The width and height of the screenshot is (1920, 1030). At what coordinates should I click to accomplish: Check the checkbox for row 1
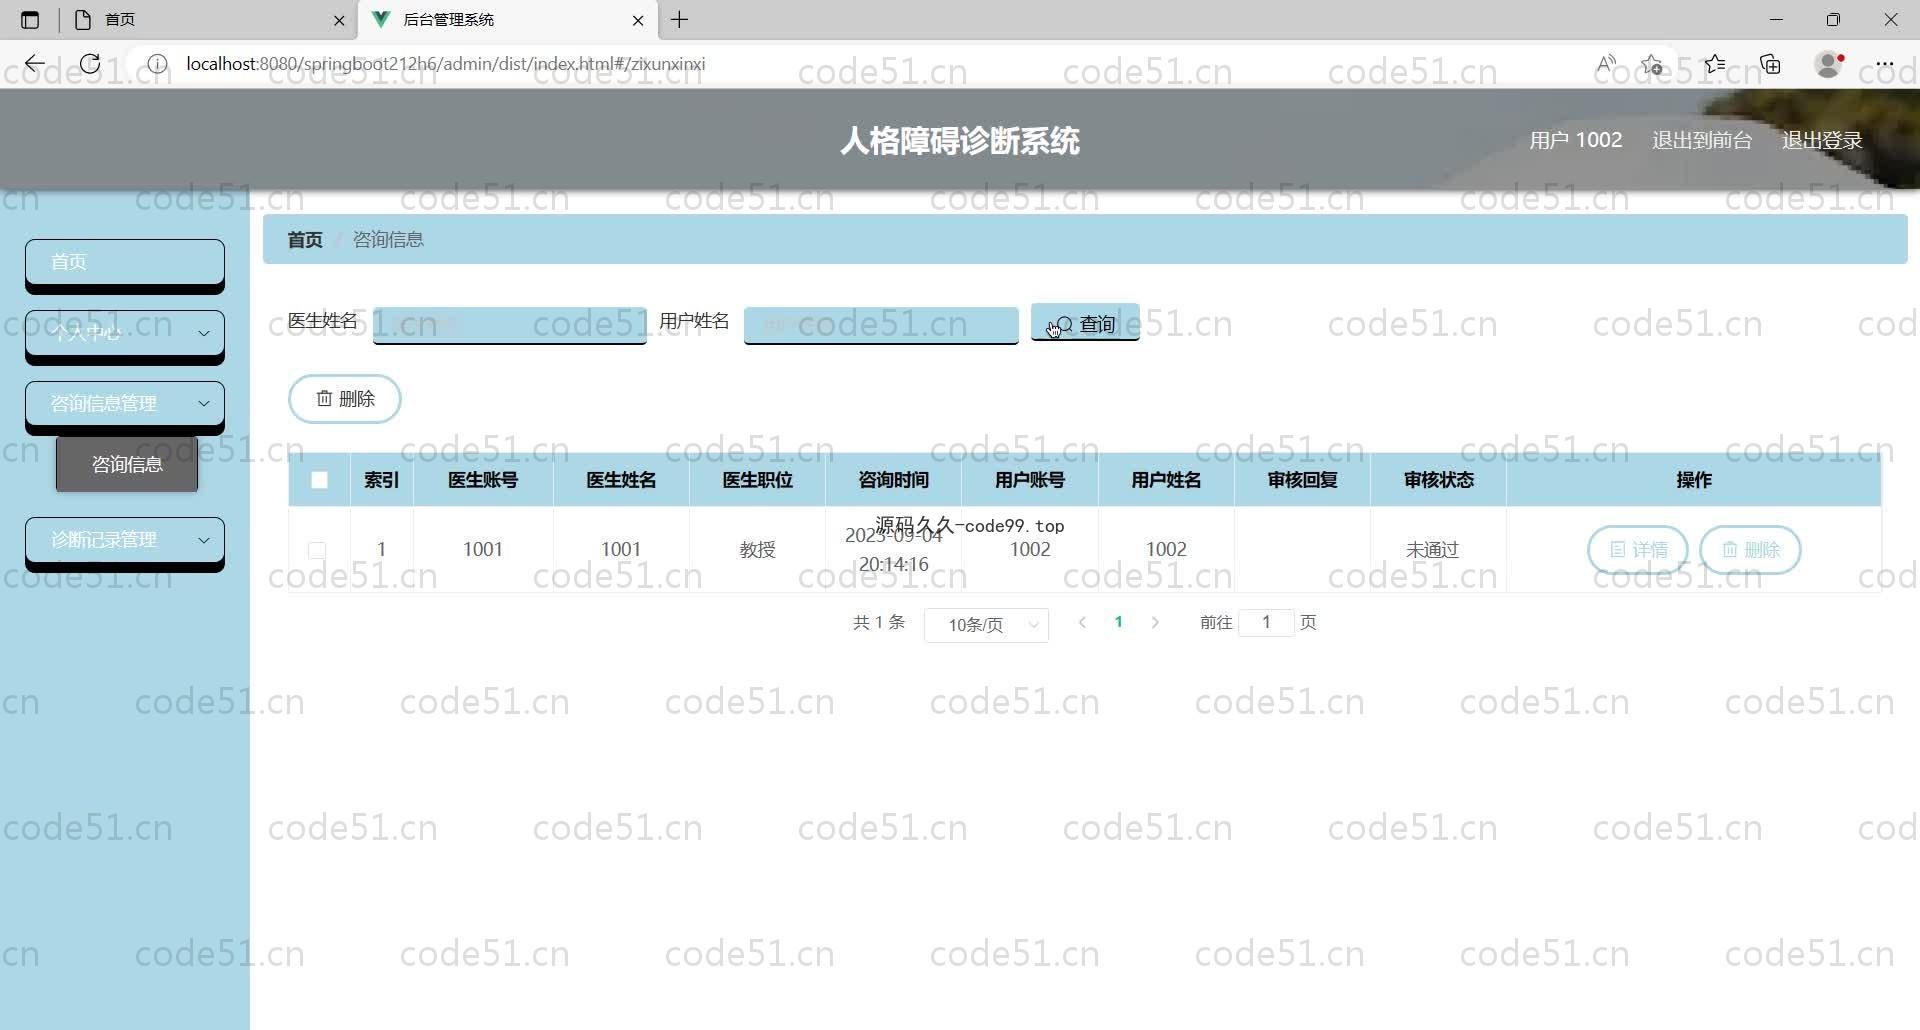pyautogui.click(x=317, y=550)
